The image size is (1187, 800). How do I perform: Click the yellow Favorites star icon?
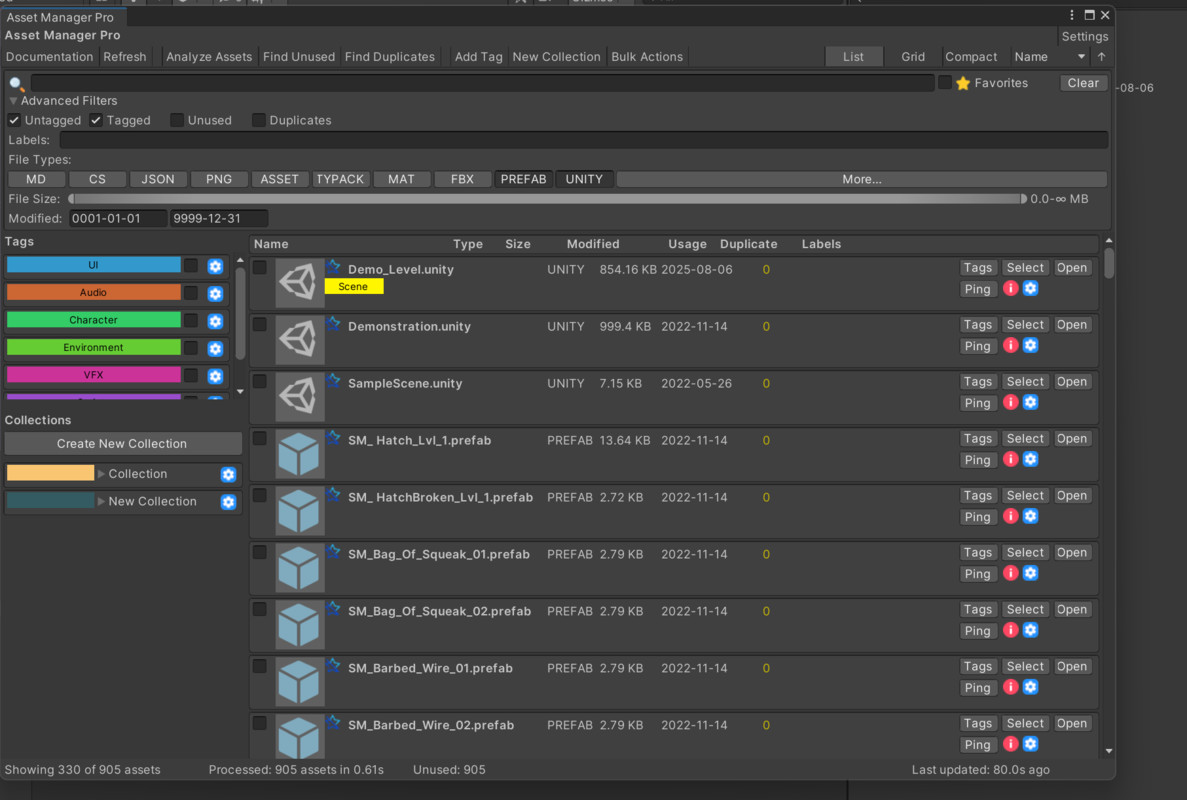961,82
